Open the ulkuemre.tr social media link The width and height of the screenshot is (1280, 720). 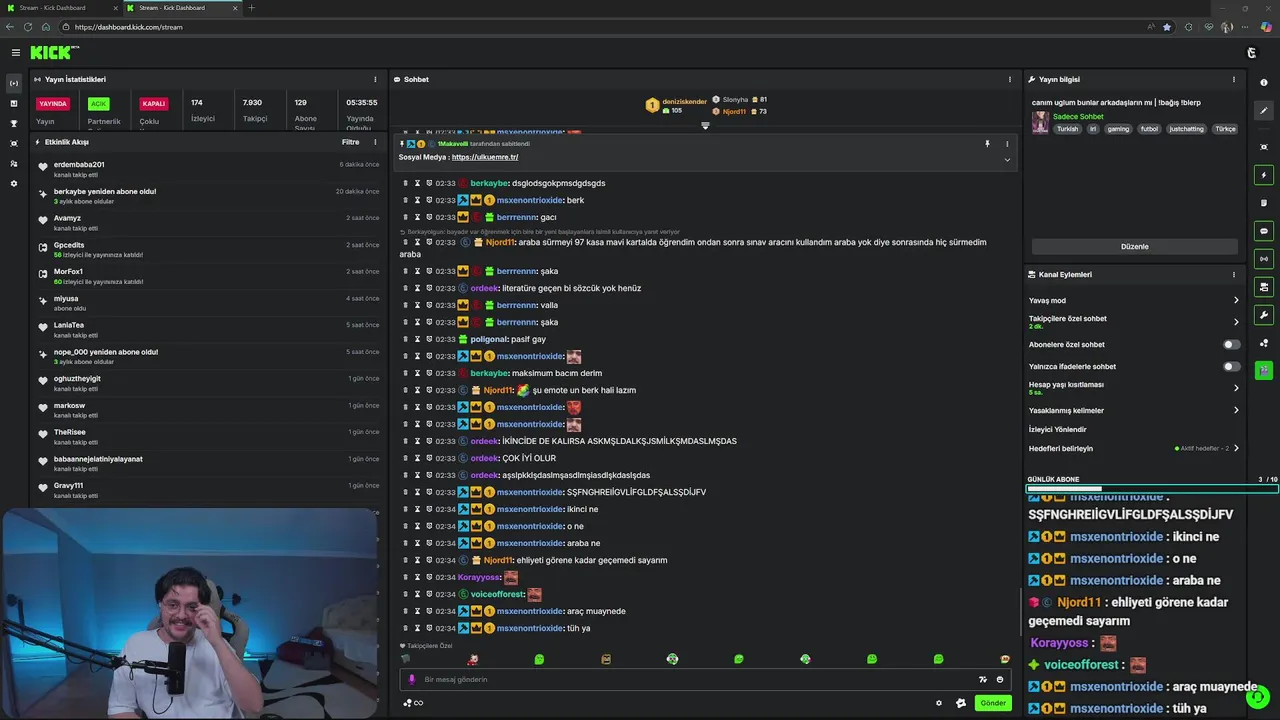click(485, 157)
